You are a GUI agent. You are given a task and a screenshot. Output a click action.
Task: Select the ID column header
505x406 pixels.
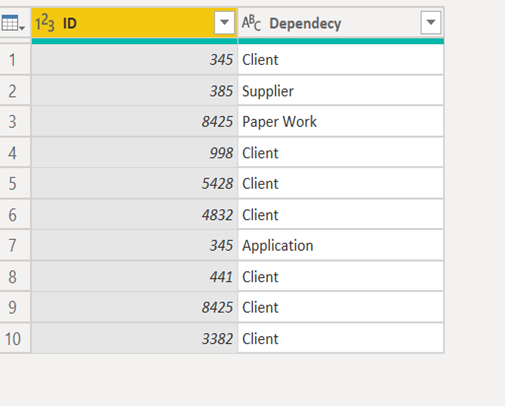coord(134,23)
